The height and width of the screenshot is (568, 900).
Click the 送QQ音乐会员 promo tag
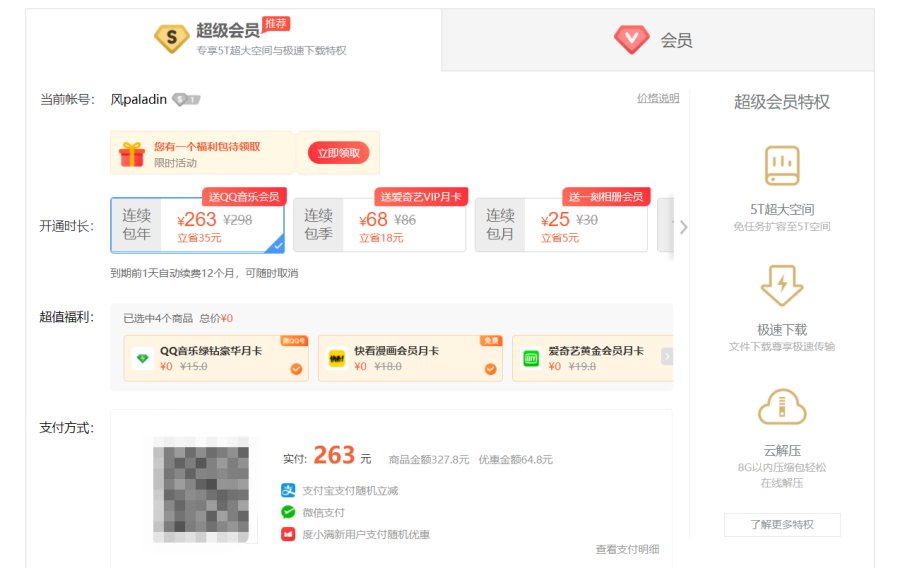point(244,197)
